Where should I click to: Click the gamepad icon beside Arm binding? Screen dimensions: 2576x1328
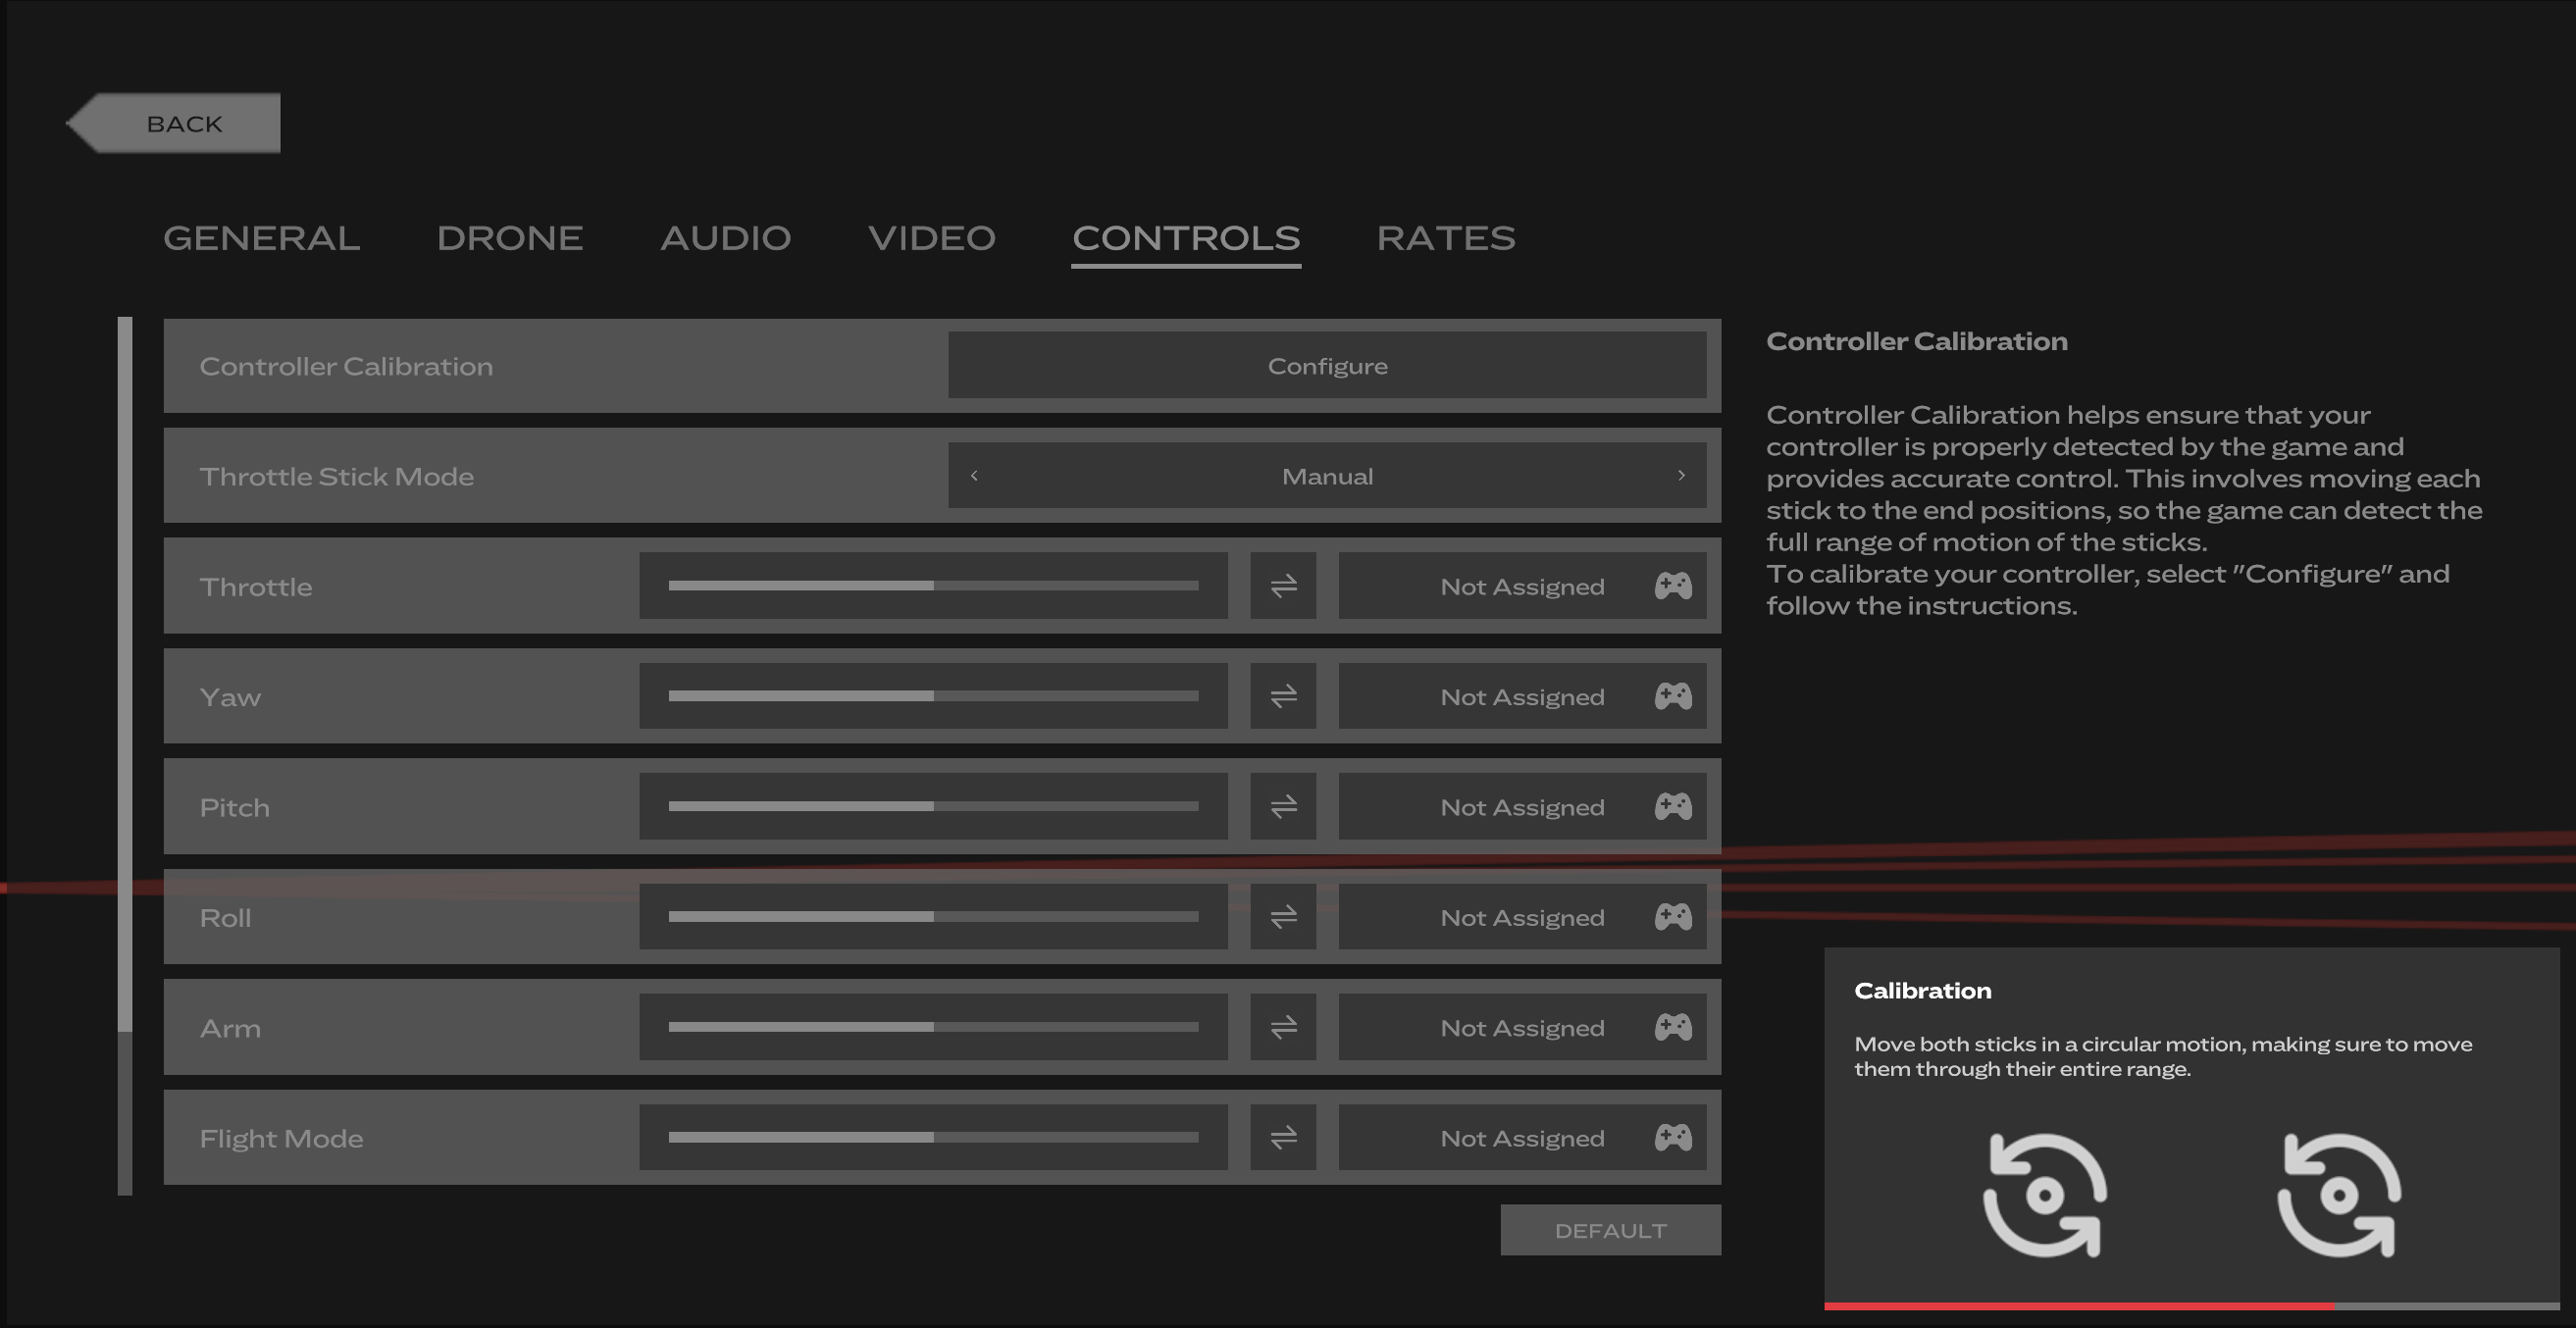click(1672, 1027)
